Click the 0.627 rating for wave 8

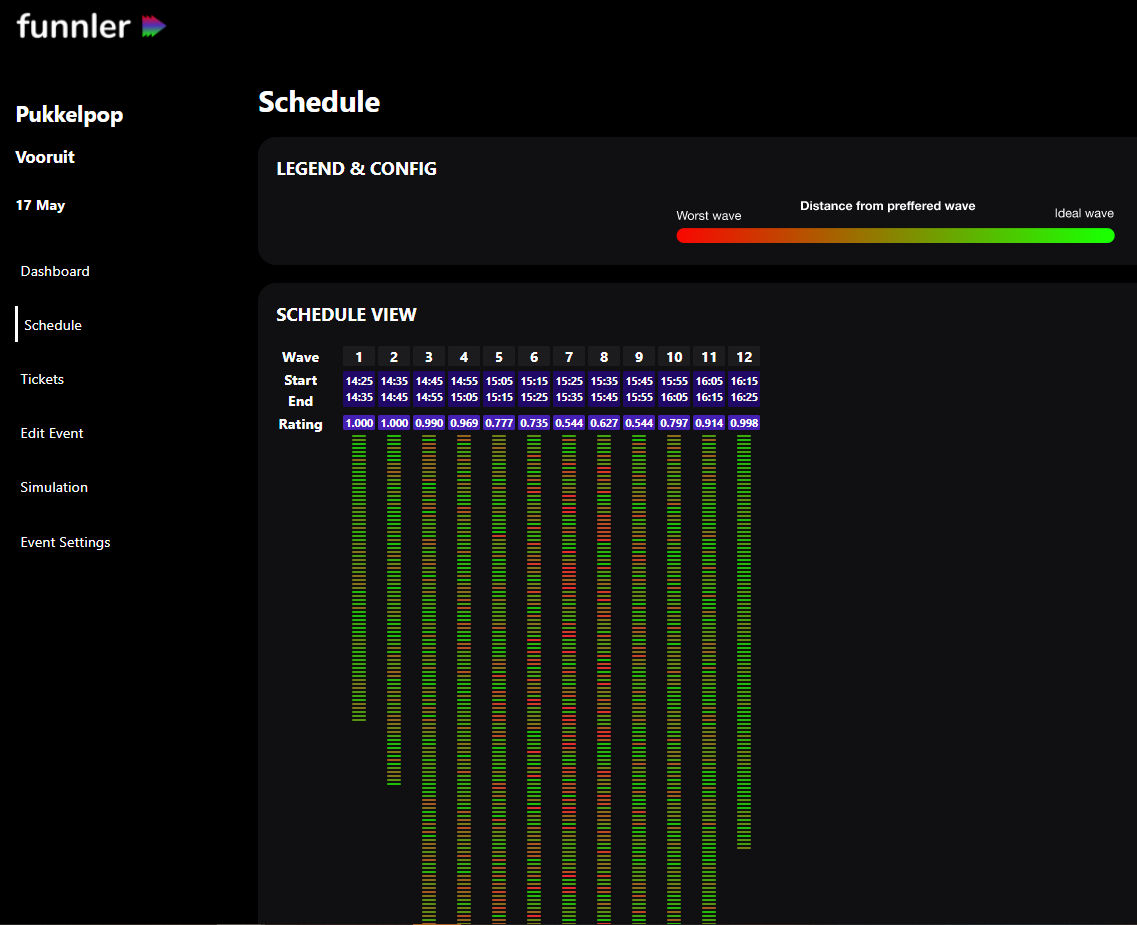[604, 423]
